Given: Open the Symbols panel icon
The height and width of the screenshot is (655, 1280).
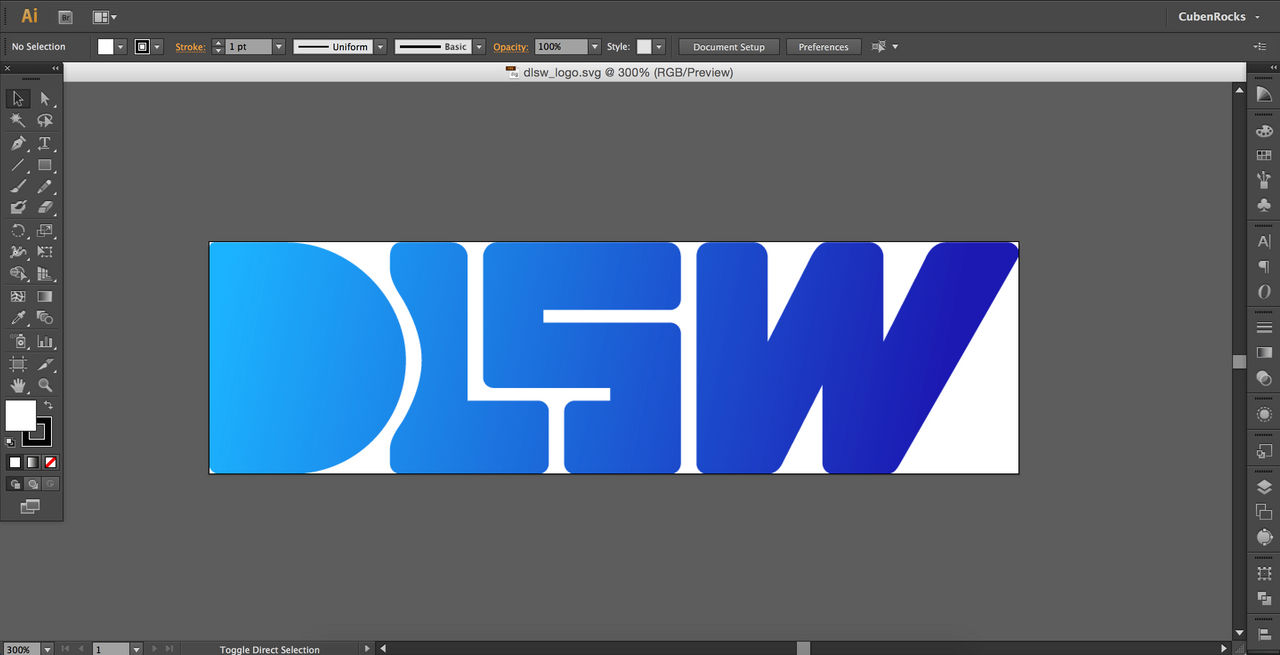Looking at the screenshot, I should coord(1264,205).
